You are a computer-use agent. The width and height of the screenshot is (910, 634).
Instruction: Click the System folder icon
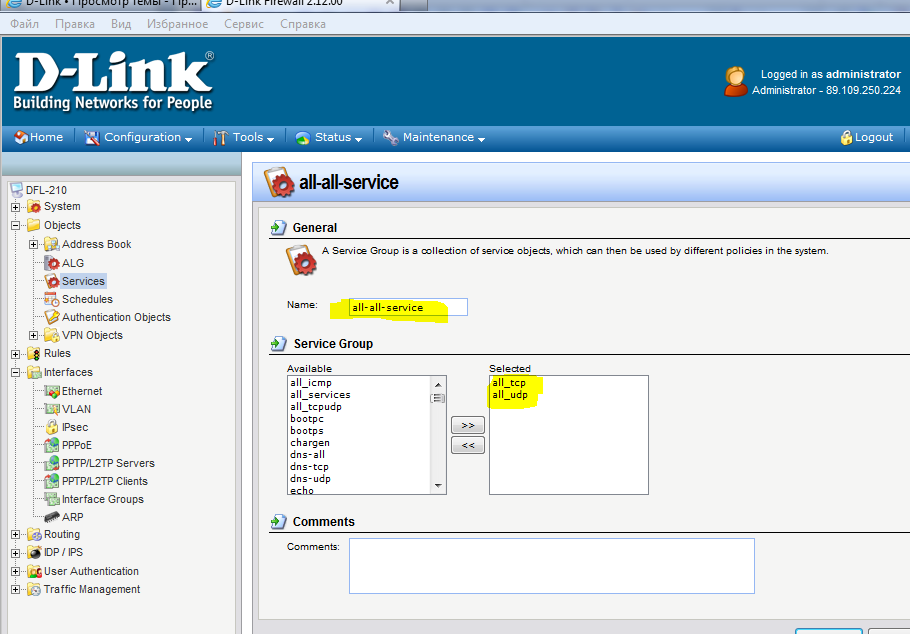[34, 207]
